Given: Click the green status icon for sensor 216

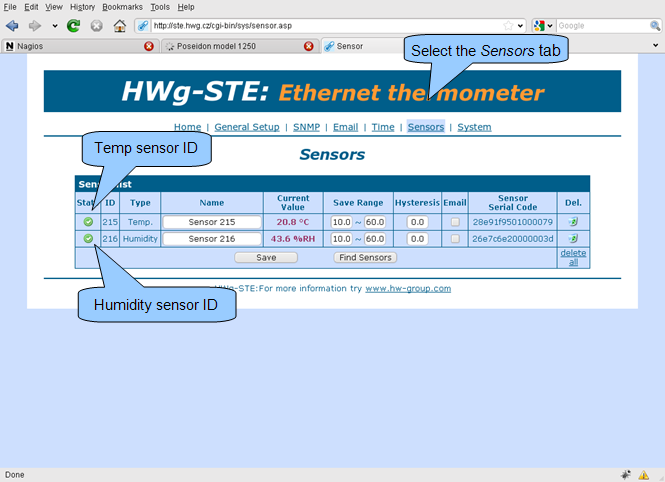Looking at the screenshot, I should click(88, 239).
